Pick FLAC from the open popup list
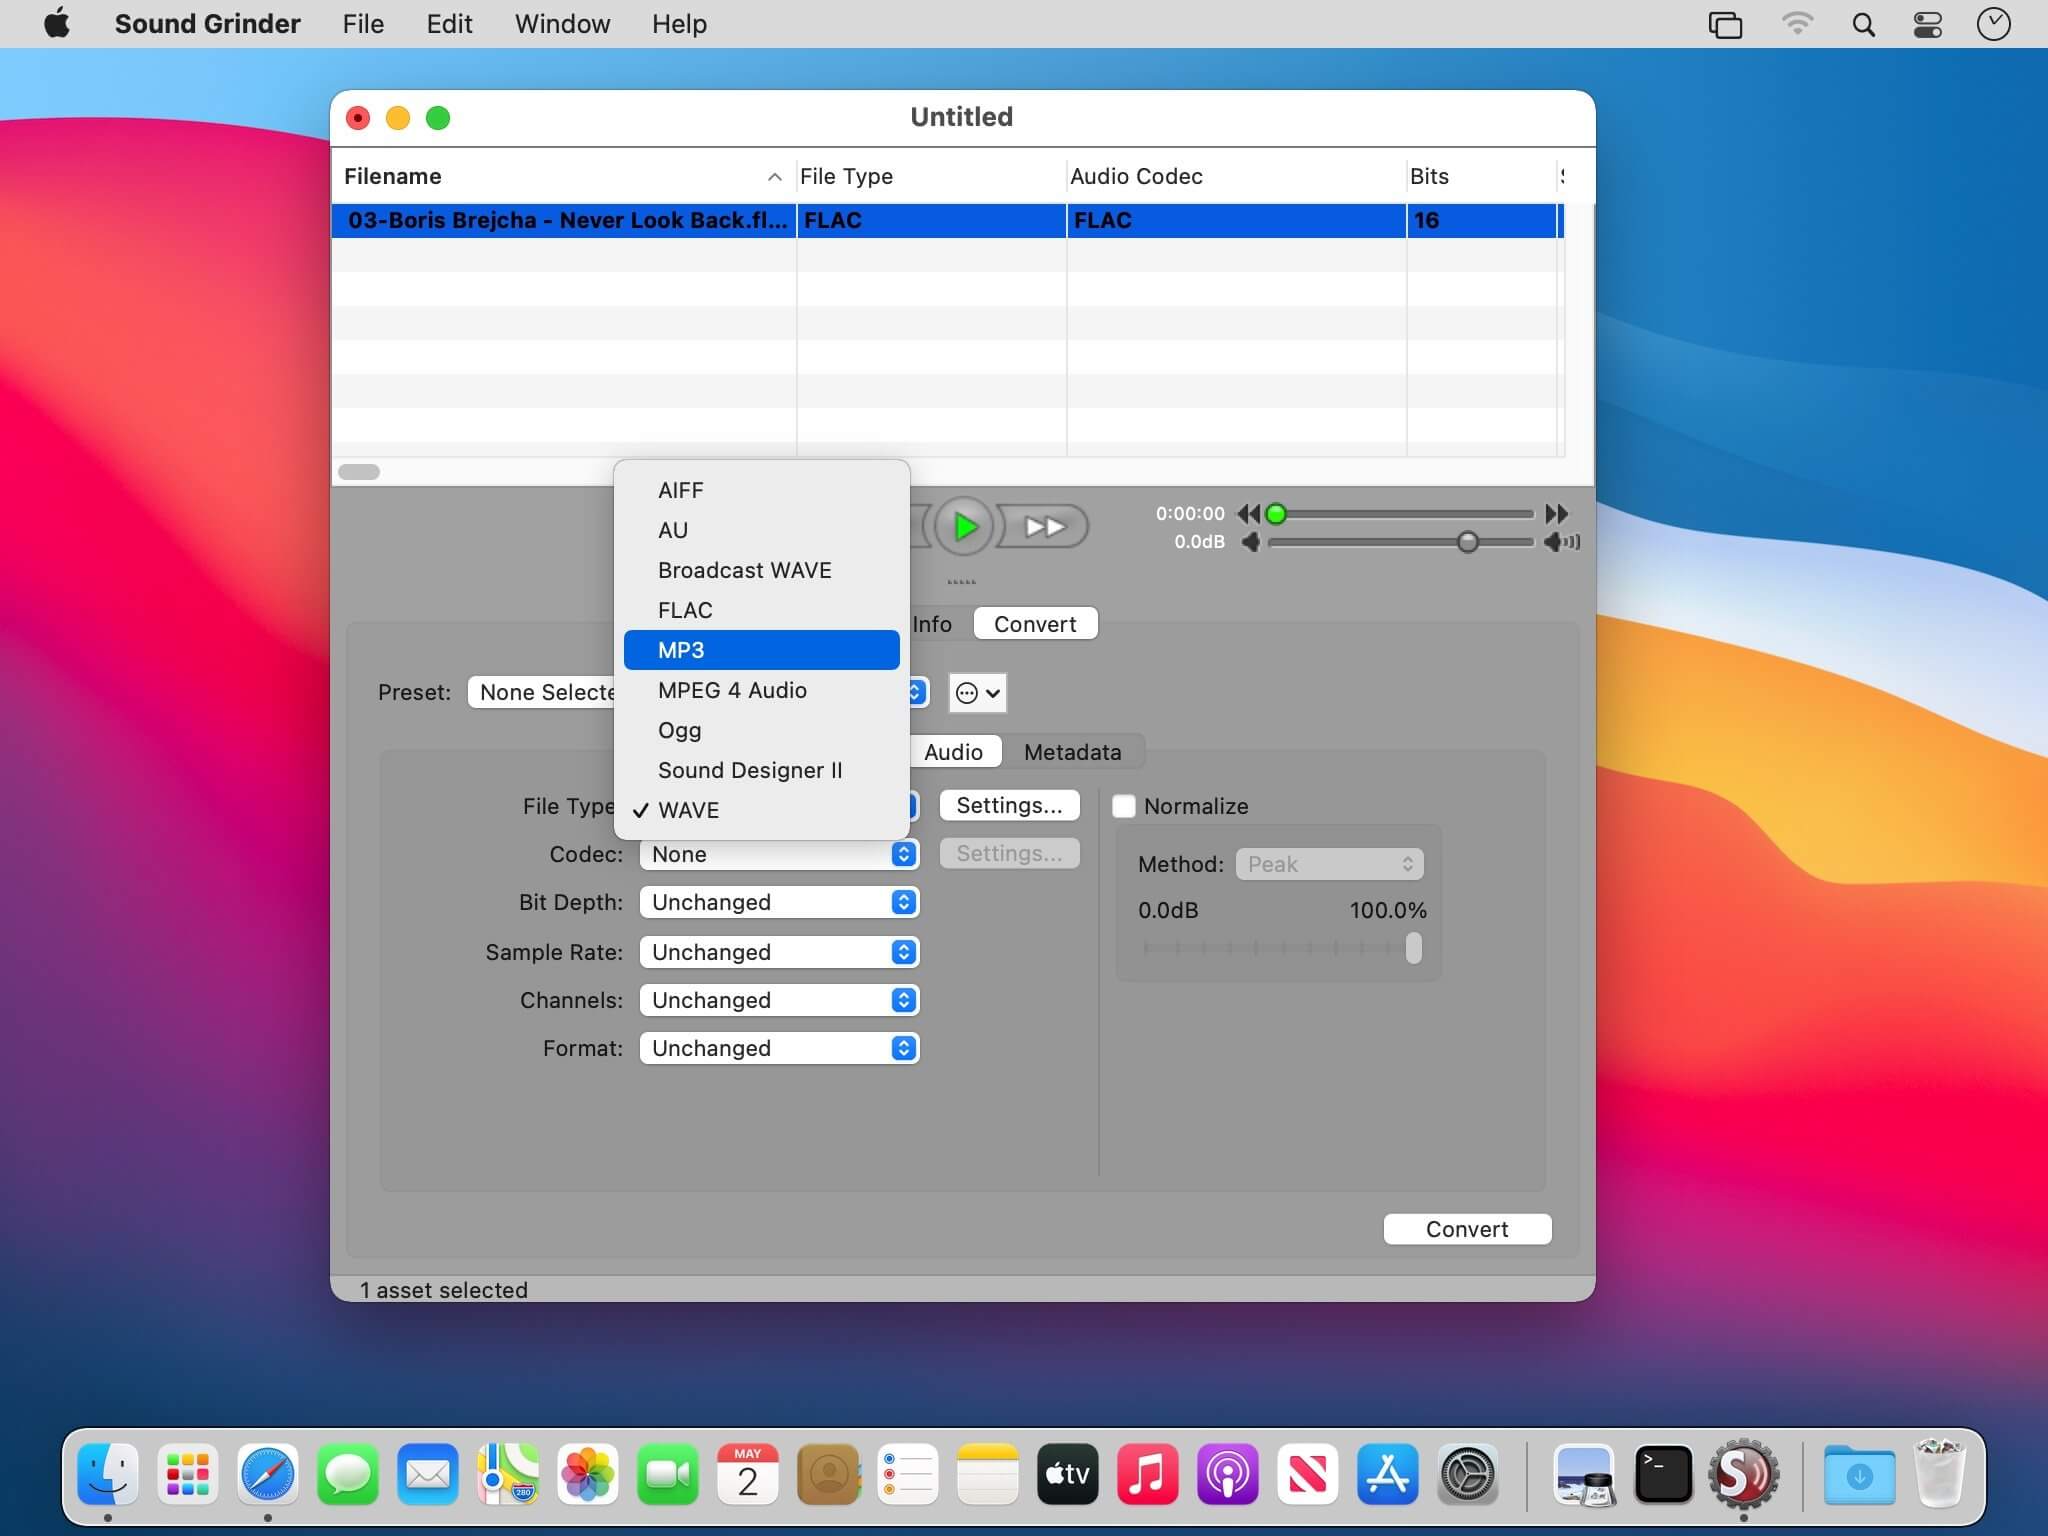The width and height of the screenshot is (2048, 1536). [x=685, y=610]
